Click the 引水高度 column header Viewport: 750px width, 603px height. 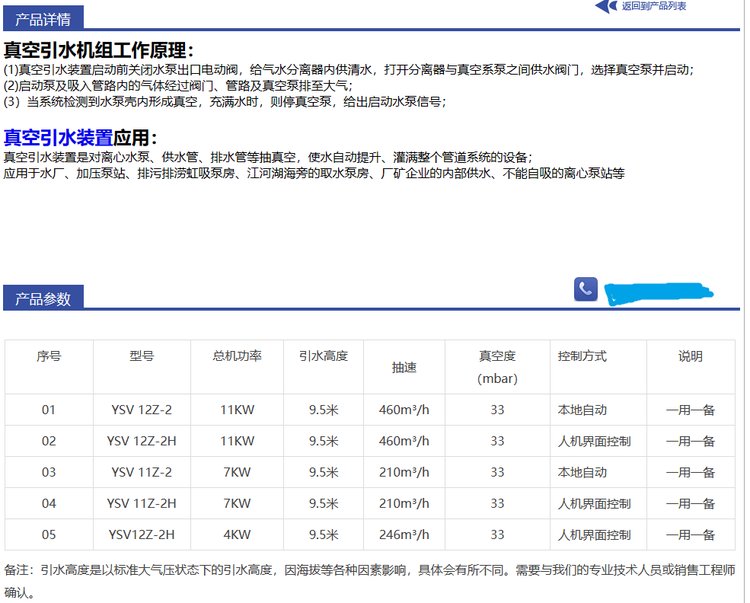(x=323, y=356)
